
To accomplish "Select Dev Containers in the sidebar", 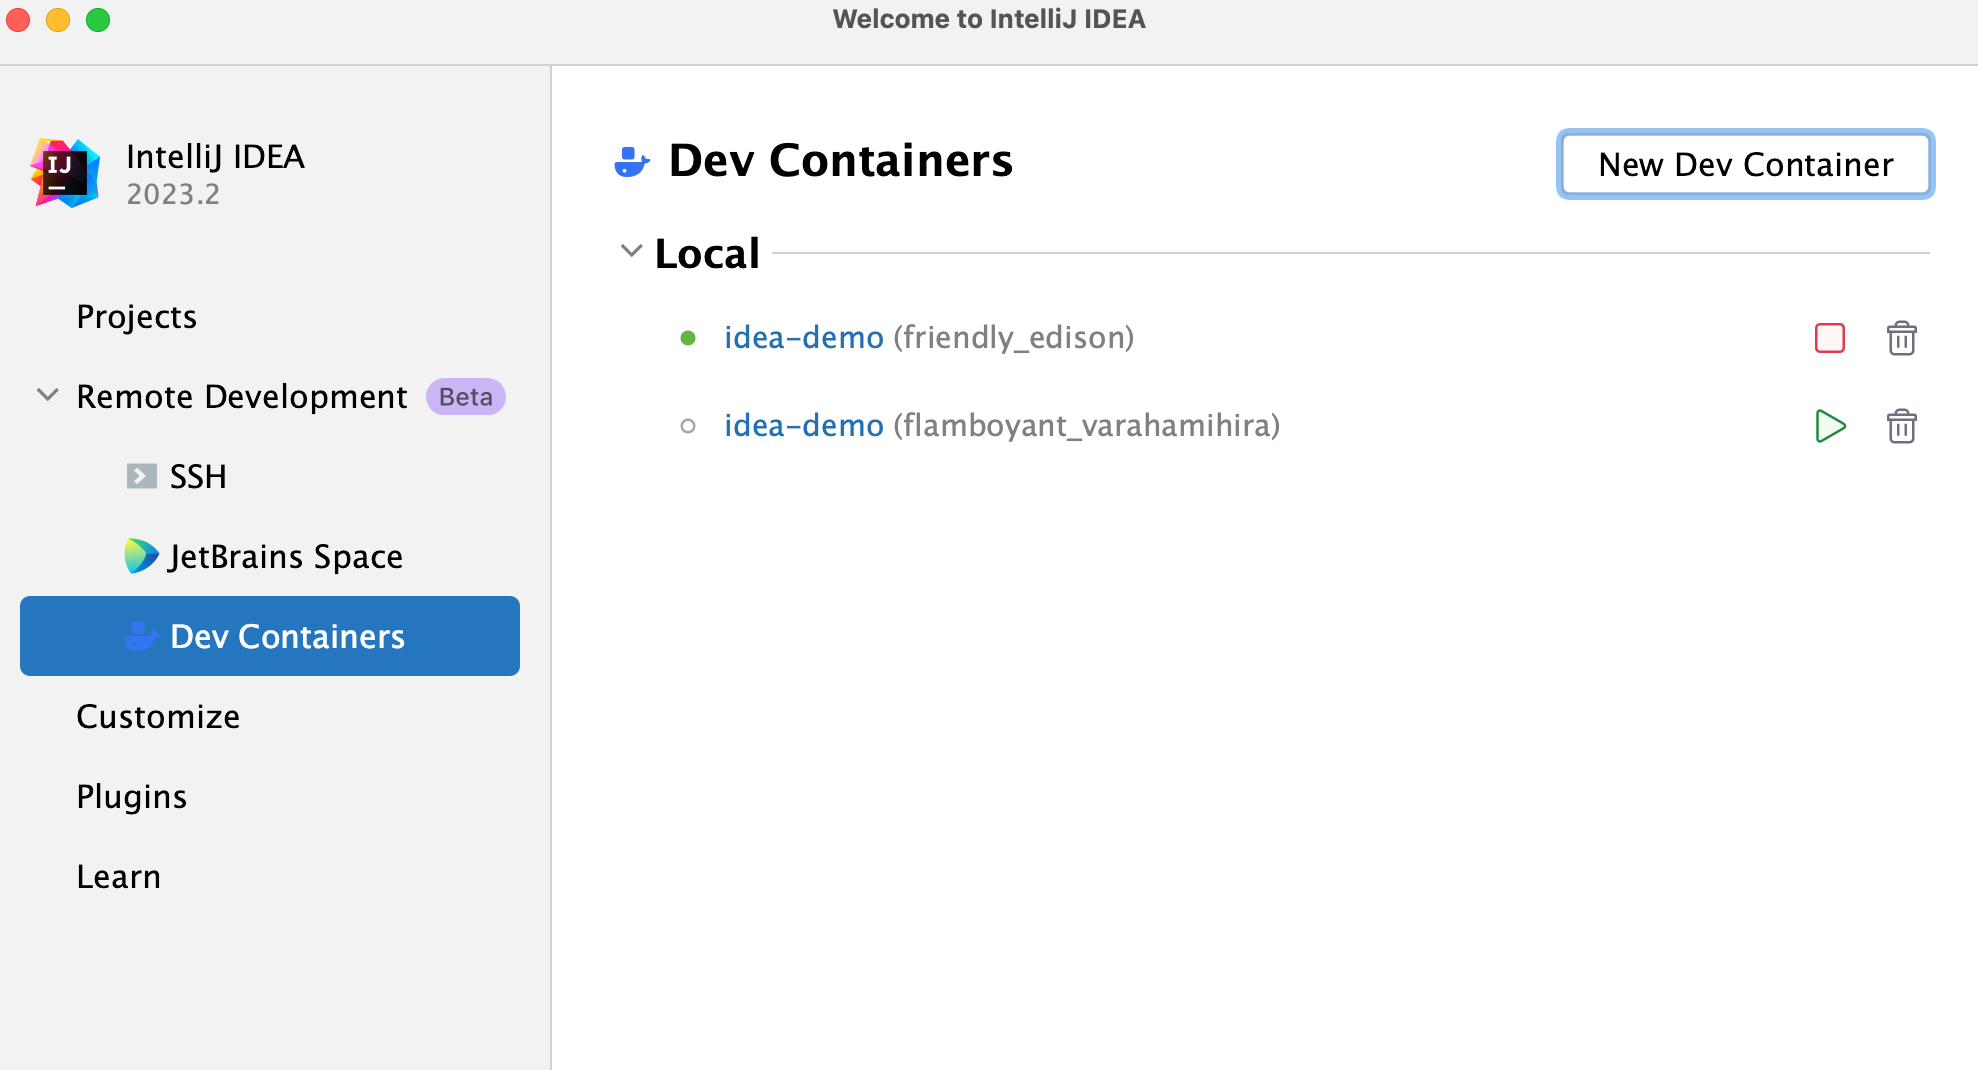I will point(270,636).
